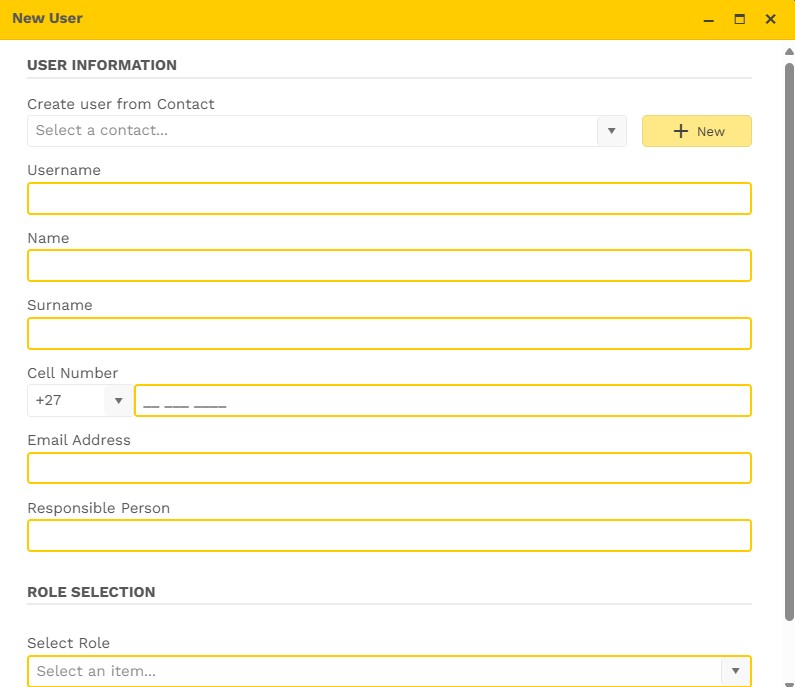Click the vertical scrollbar thumb
795x687 pixels.
789,342
